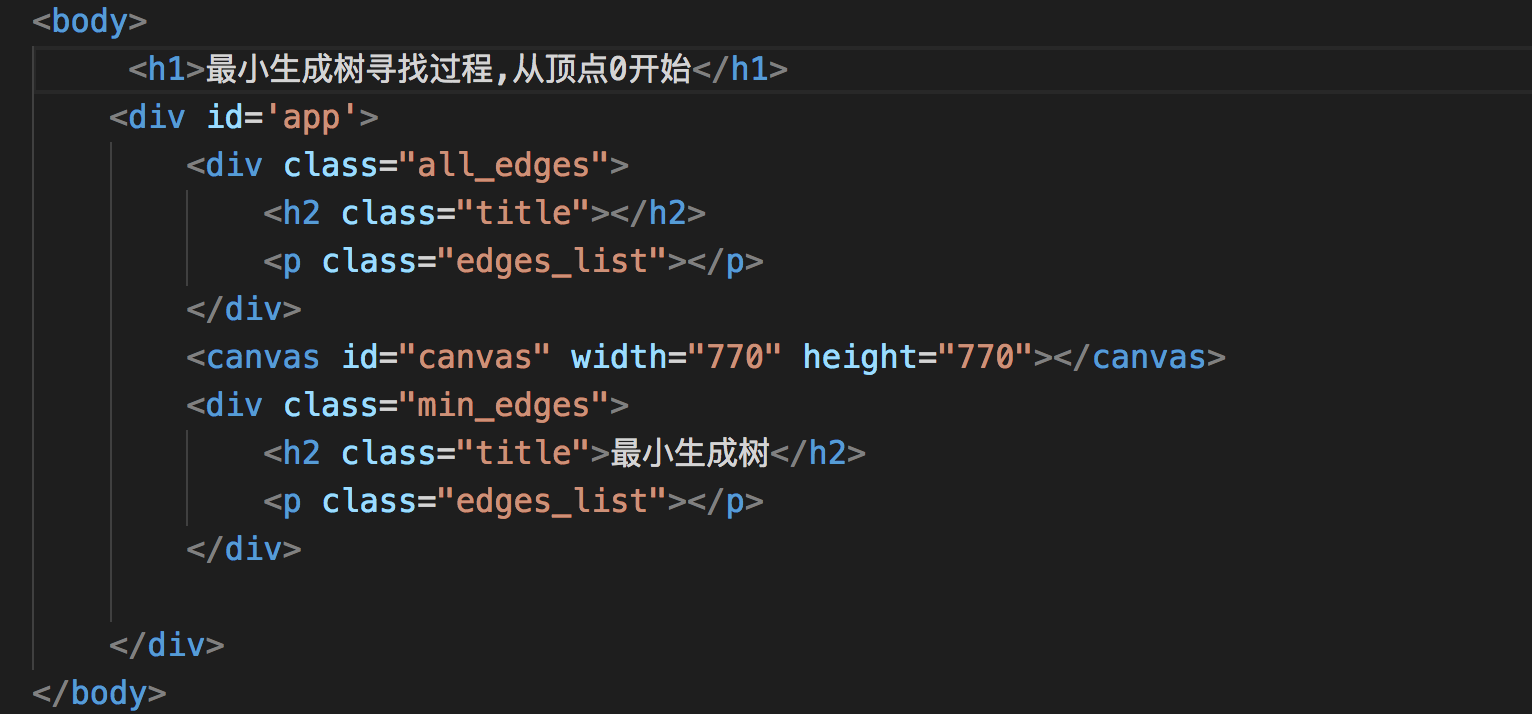This screenshot has width=1532, height=714.
Task: Click the closing body tag
Action: (x=99, y=692)
